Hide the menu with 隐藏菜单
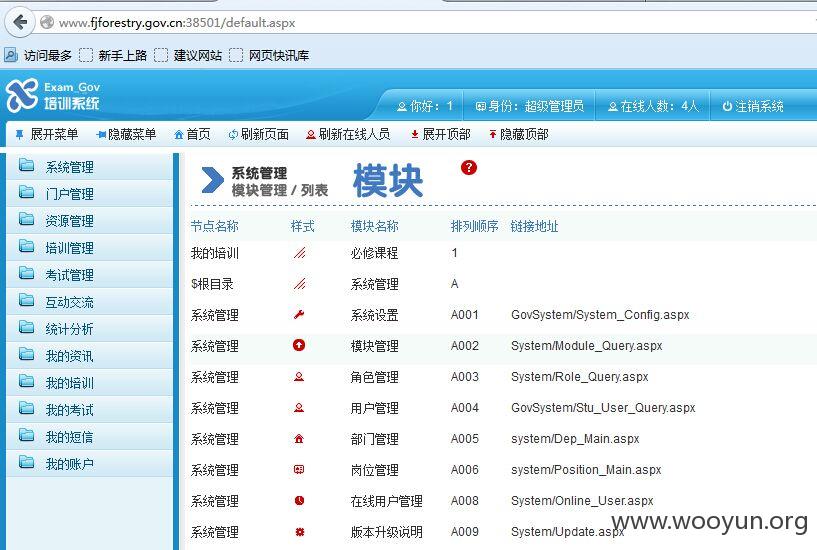 (126, 134)
